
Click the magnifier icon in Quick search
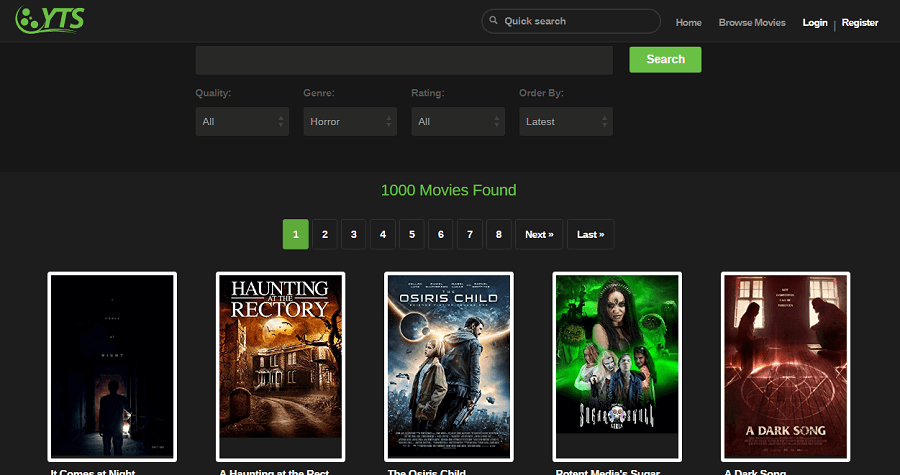(493, 21)
